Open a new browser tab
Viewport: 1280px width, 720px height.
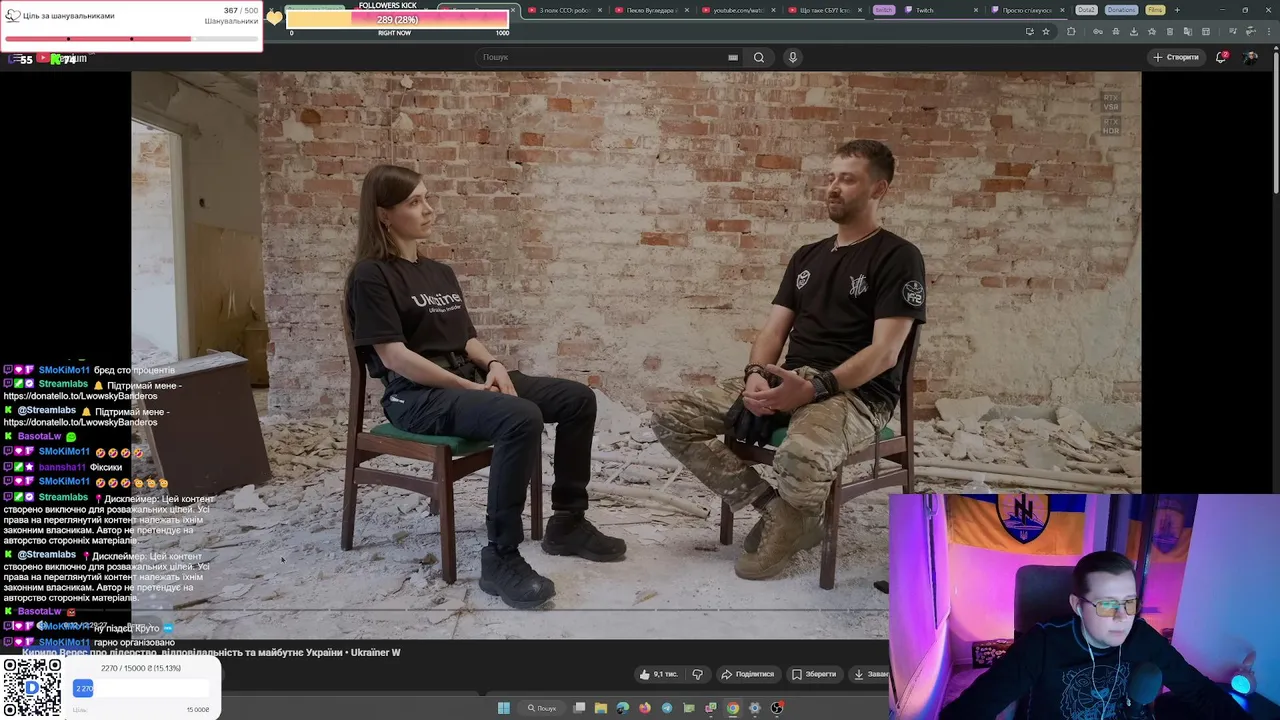coord(1177,10)
